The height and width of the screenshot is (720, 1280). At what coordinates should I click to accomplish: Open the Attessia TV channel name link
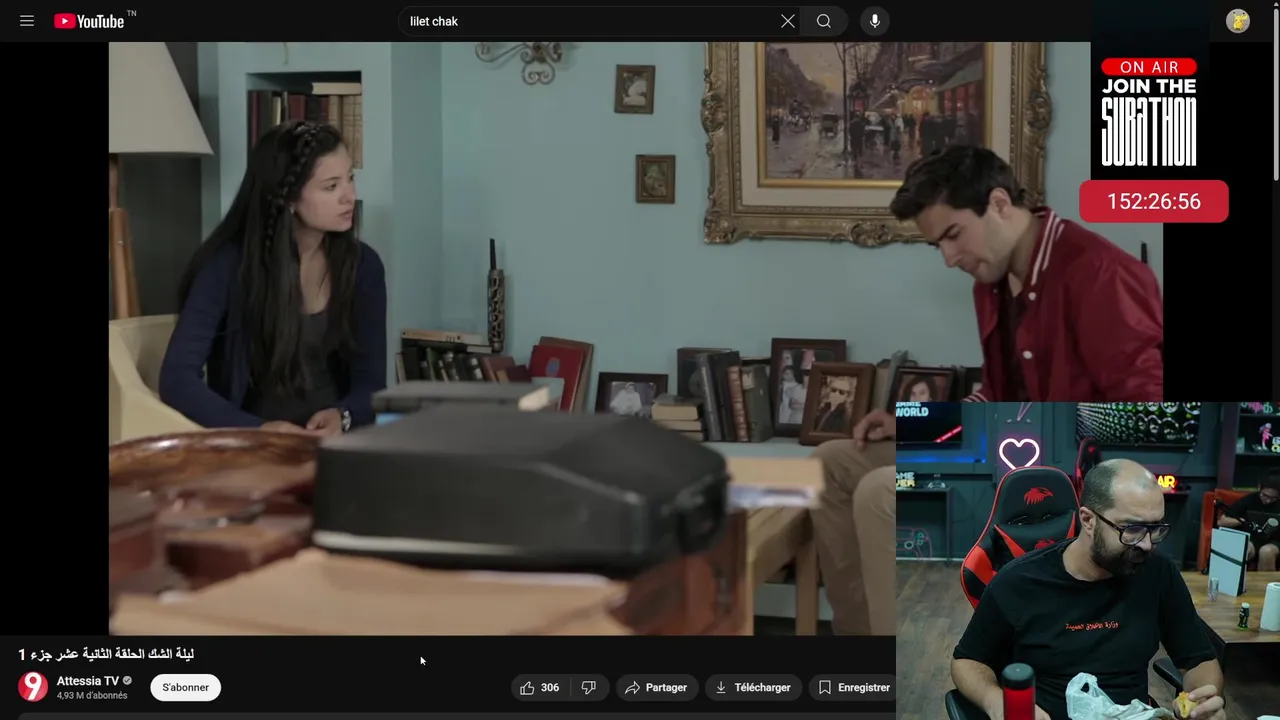click(88, 681)
